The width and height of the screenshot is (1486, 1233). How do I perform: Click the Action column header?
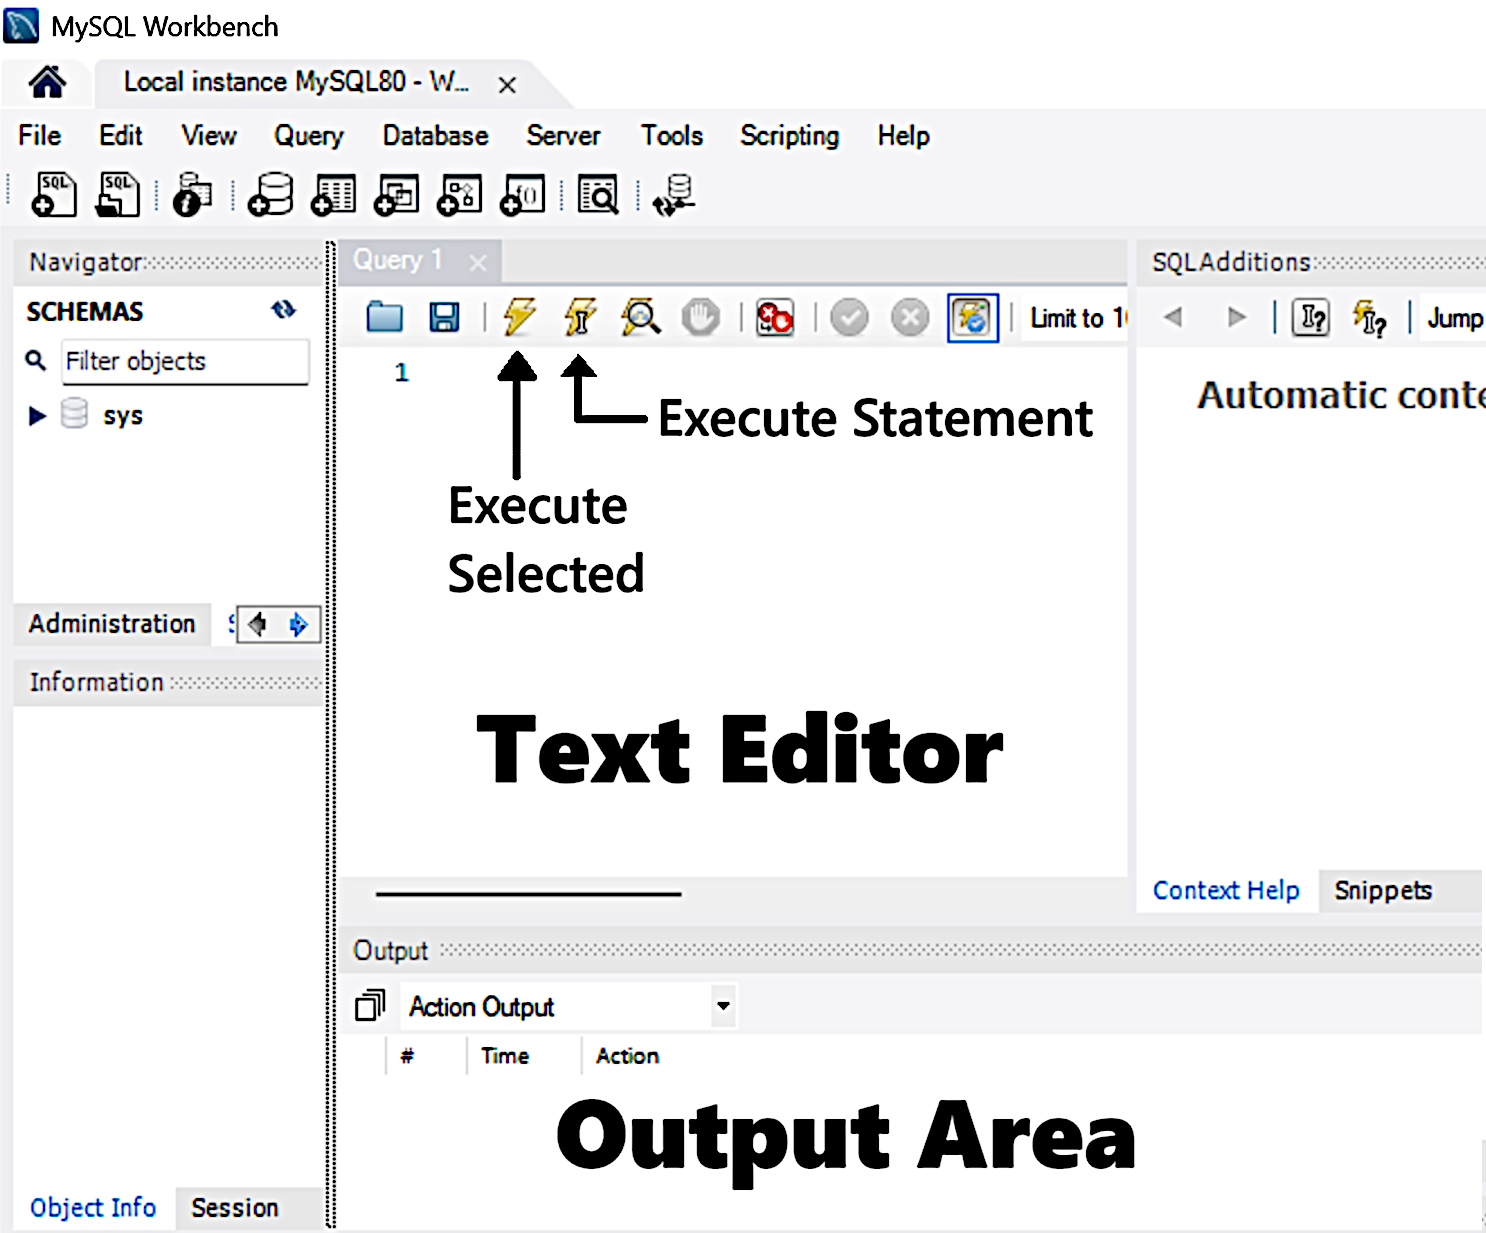tap(627, 1055)
